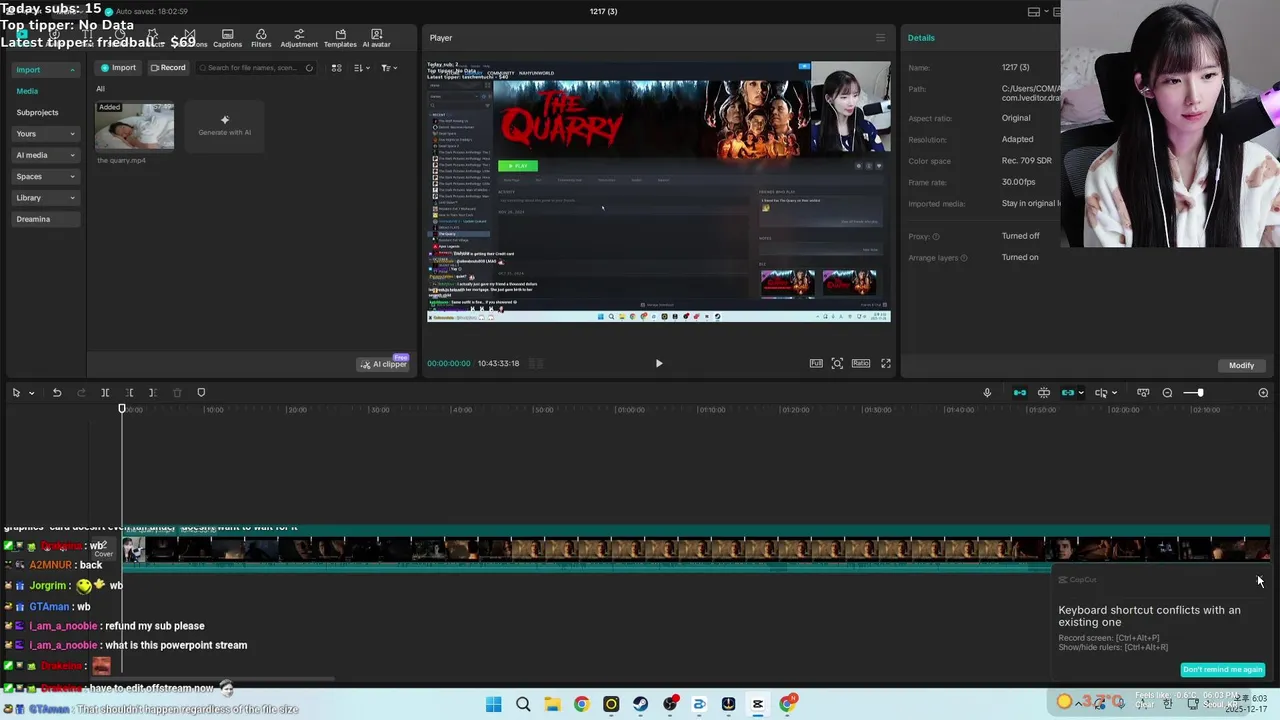Open linkage options dropdown arrow
This screenshot has width=1280, height=720.
(1081, 393)
